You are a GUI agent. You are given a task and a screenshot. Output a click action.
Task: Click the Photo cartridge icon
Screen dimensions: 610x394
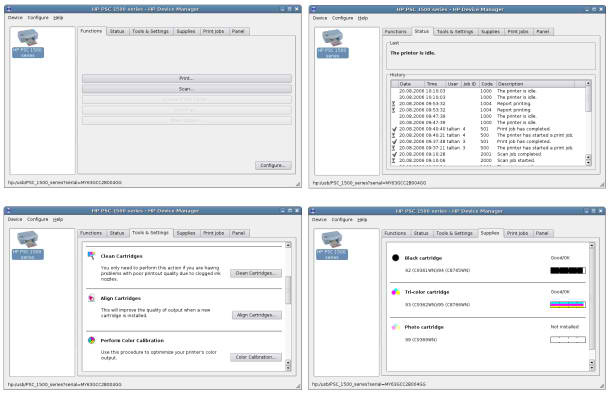[396, 327]
